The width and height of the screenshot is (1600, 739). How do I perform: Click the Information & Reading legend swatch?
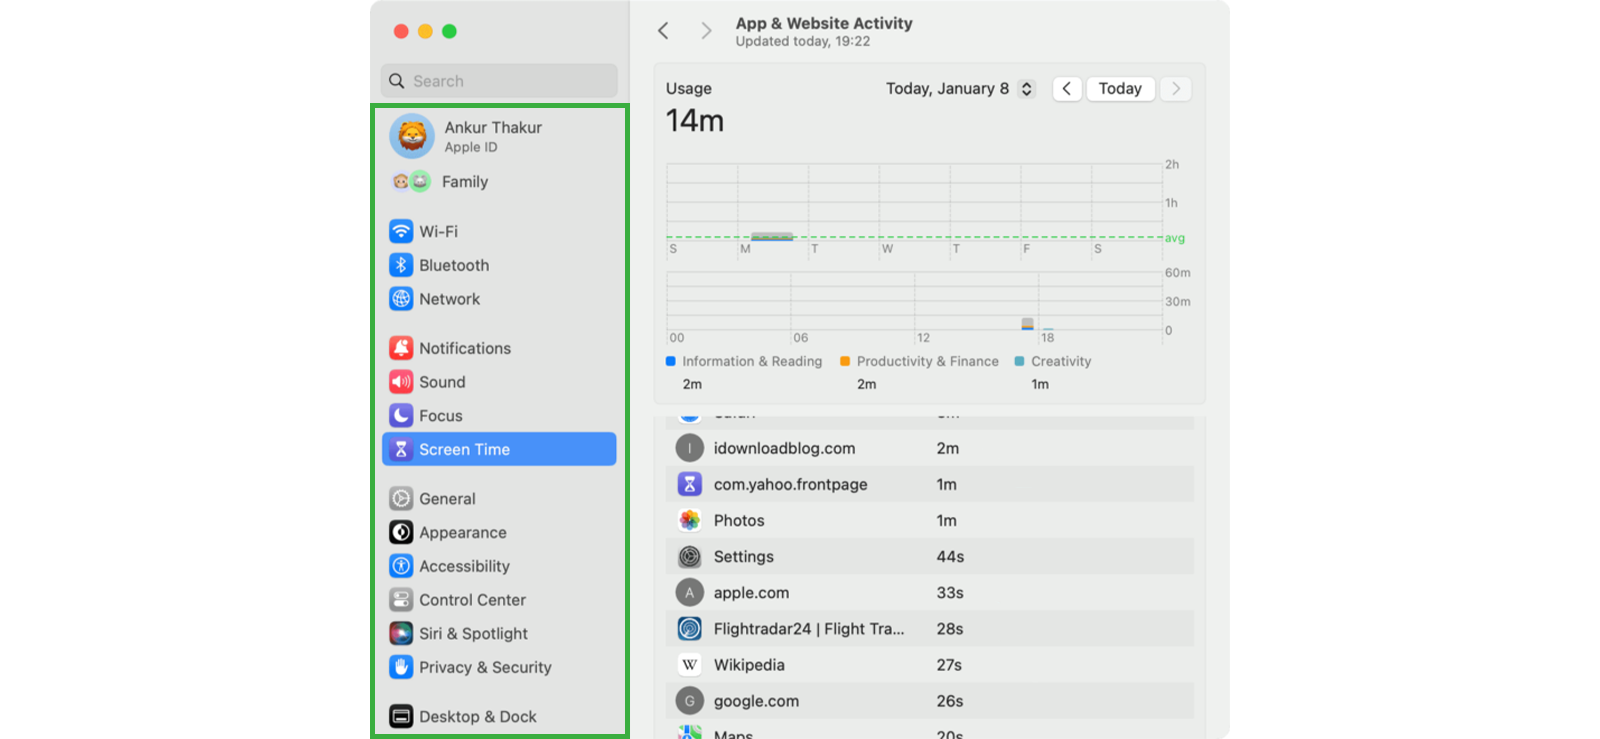pos(671,361)
